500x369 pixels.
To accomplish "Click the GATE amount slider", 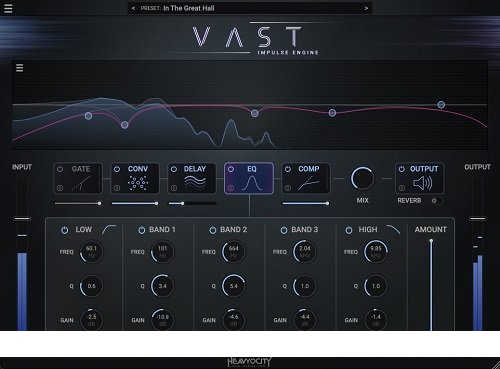I will [x=78, y=203].
